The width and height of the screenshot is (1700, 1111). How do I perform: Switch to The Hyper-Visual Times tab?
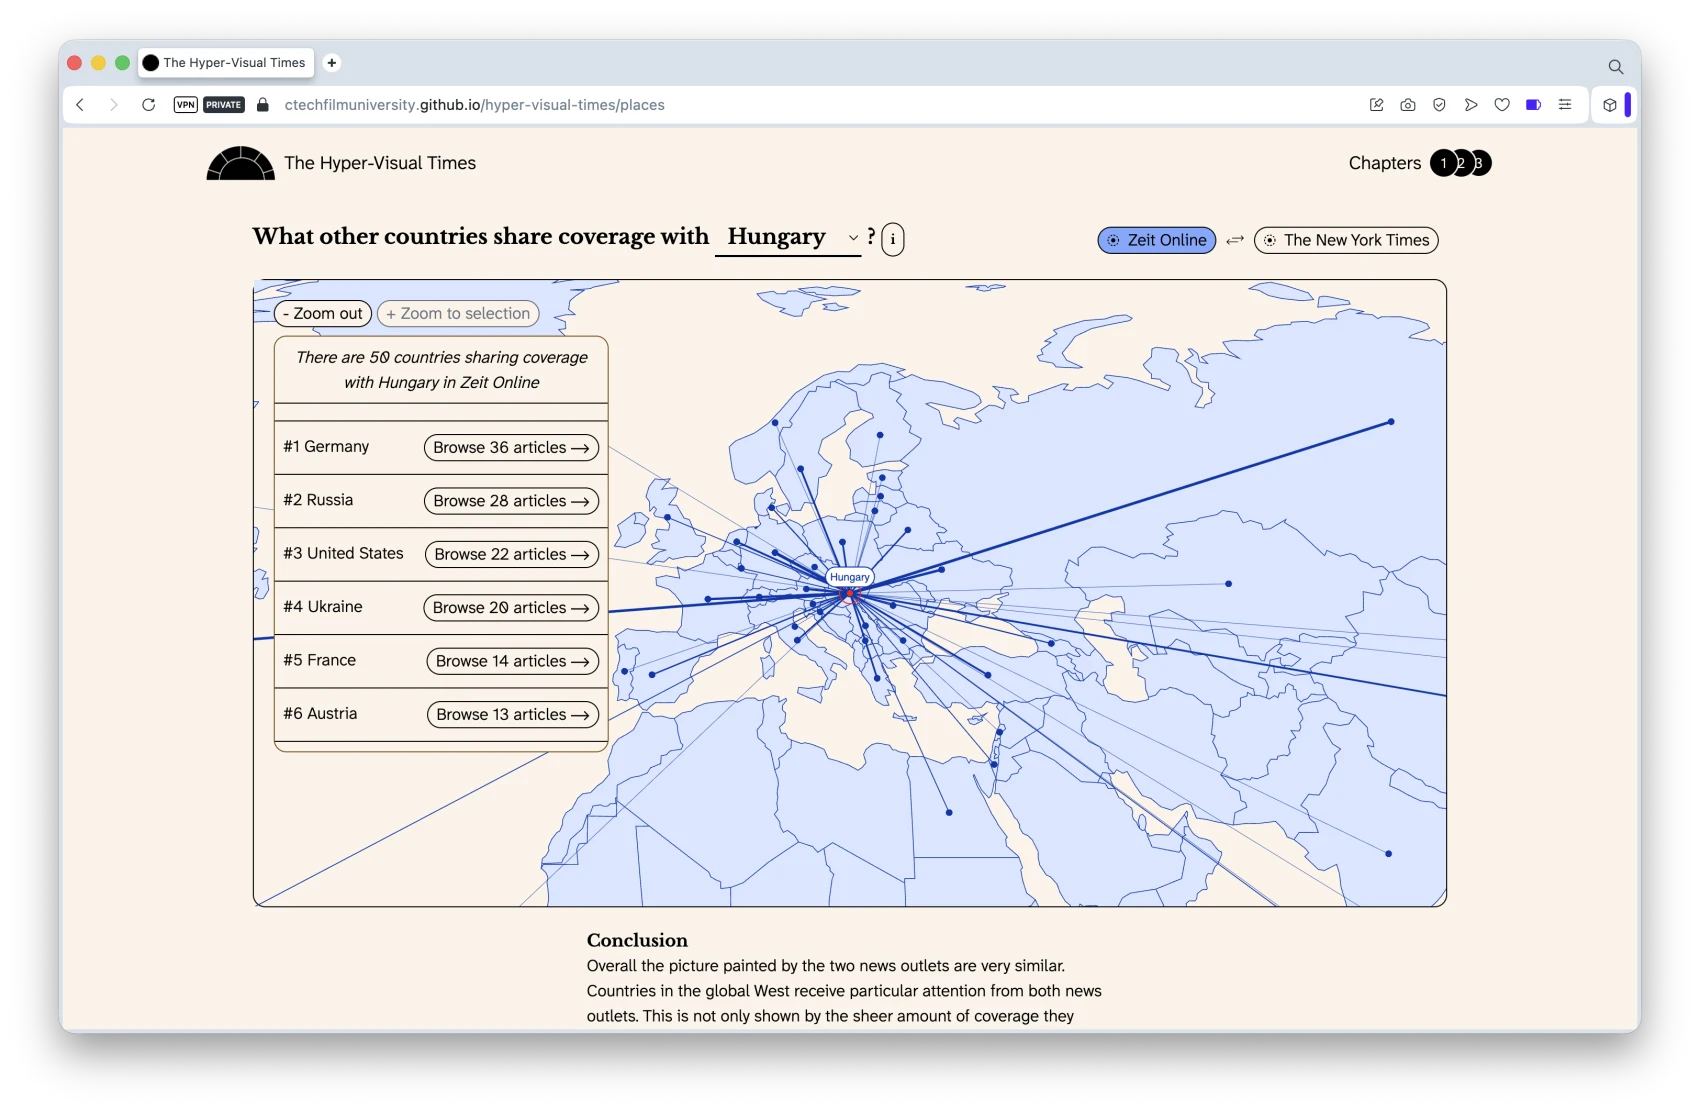[227, 63]
